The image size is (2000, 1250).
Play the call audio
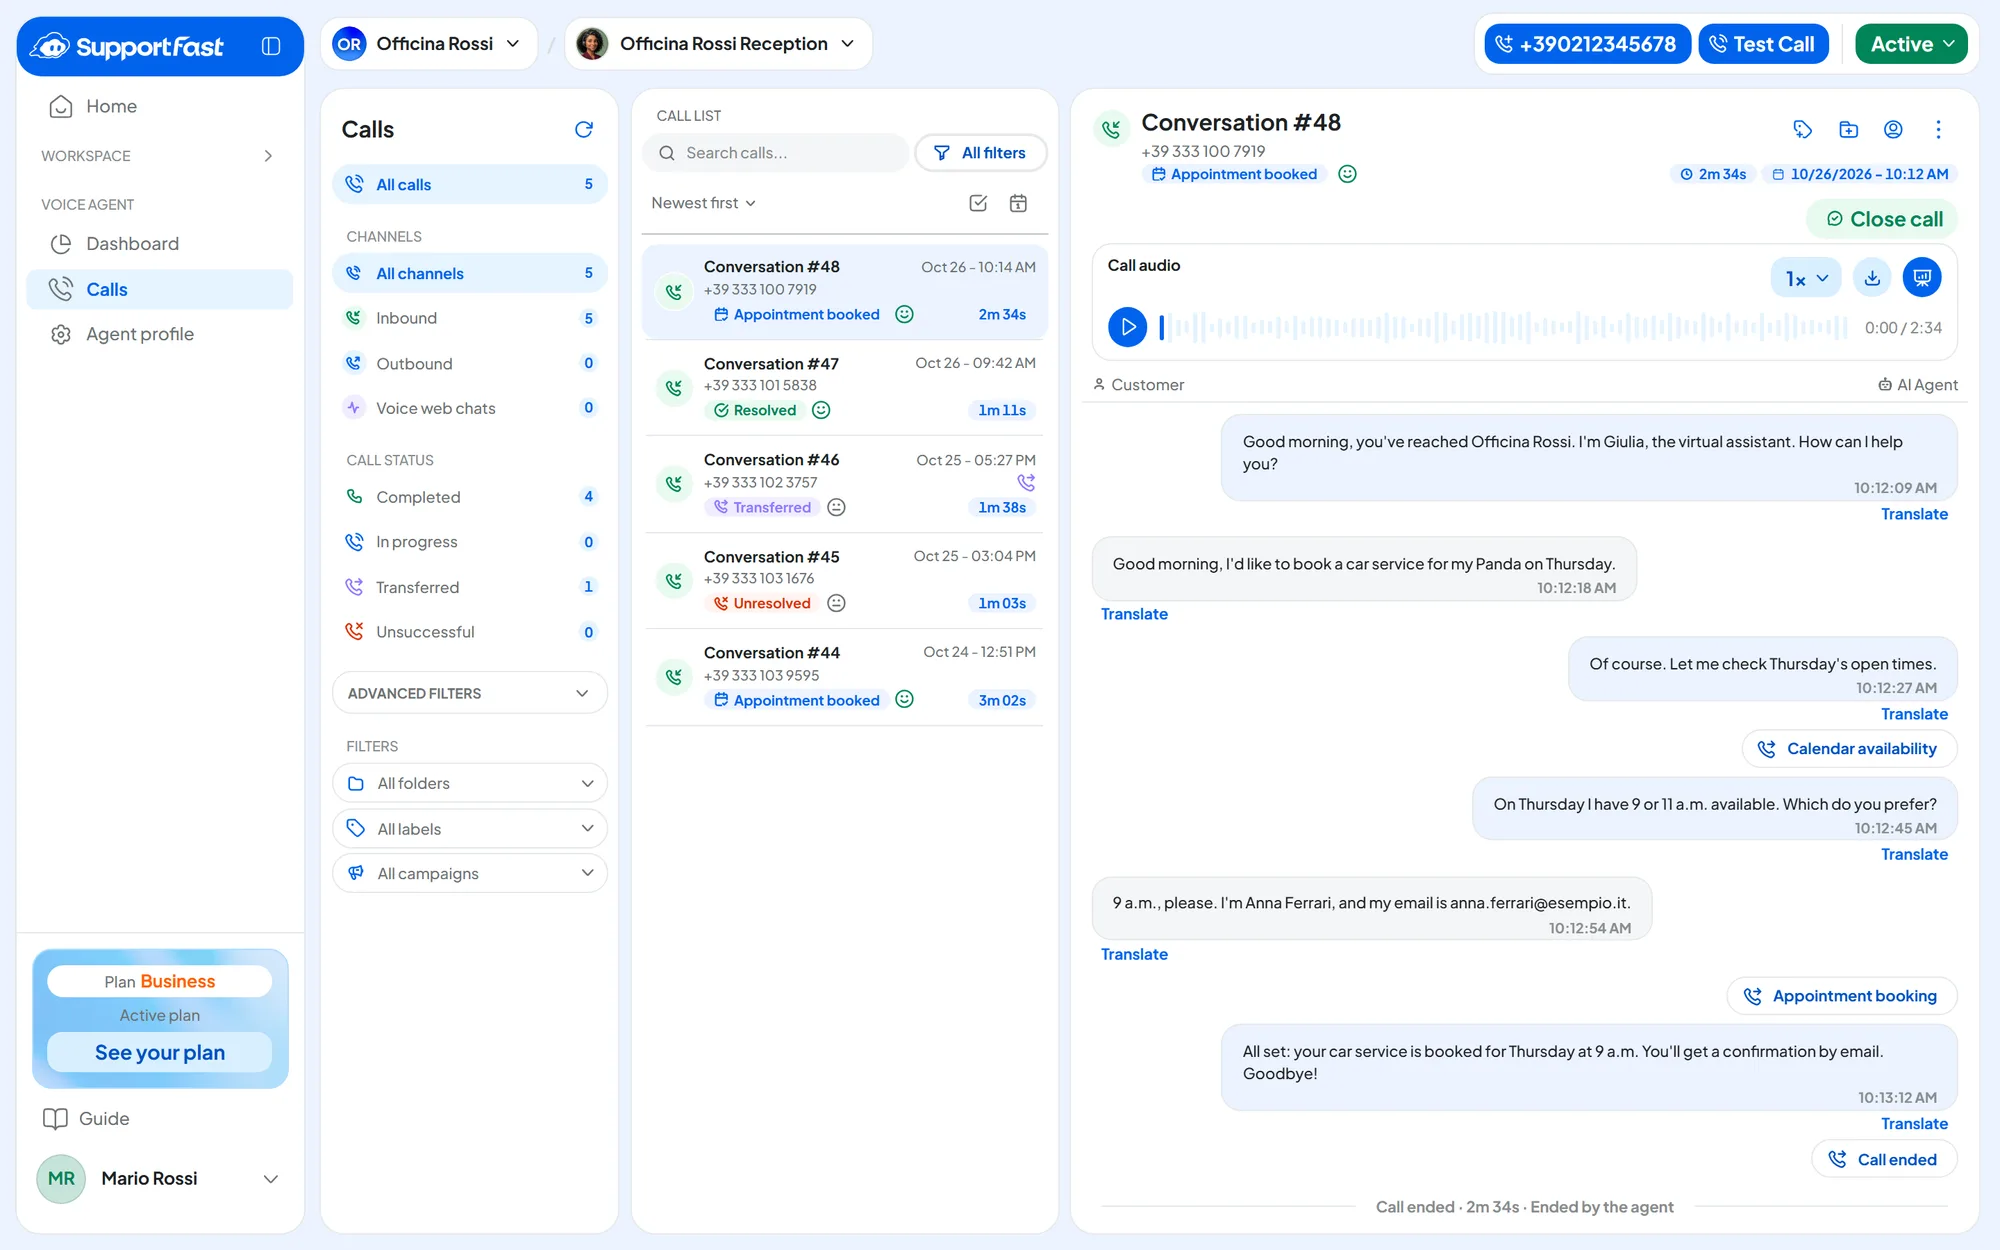click(1127, 327)
